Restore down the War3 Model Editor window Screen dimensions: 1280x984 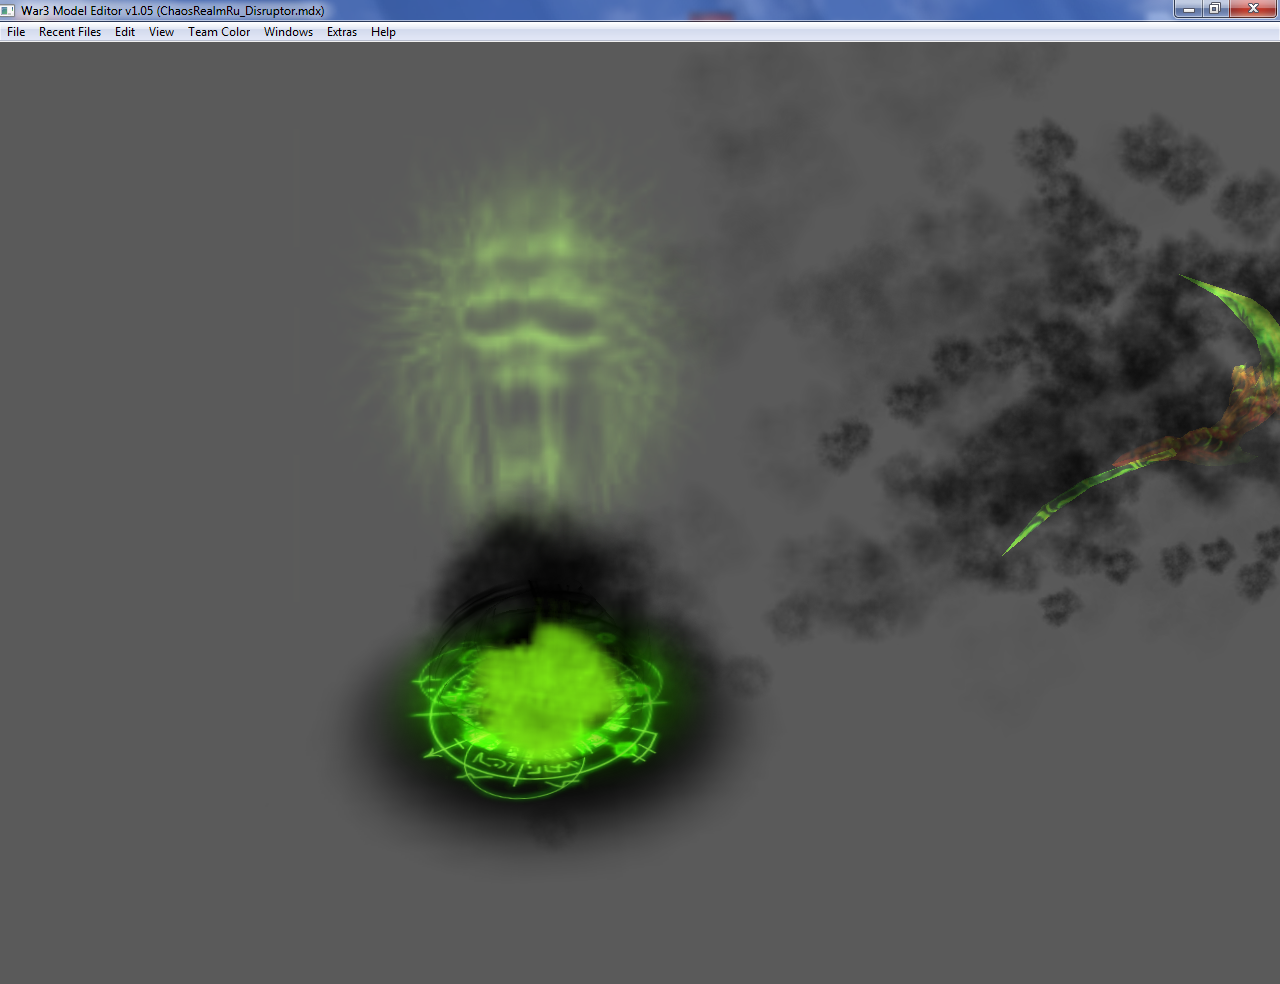click(1215, 9)
